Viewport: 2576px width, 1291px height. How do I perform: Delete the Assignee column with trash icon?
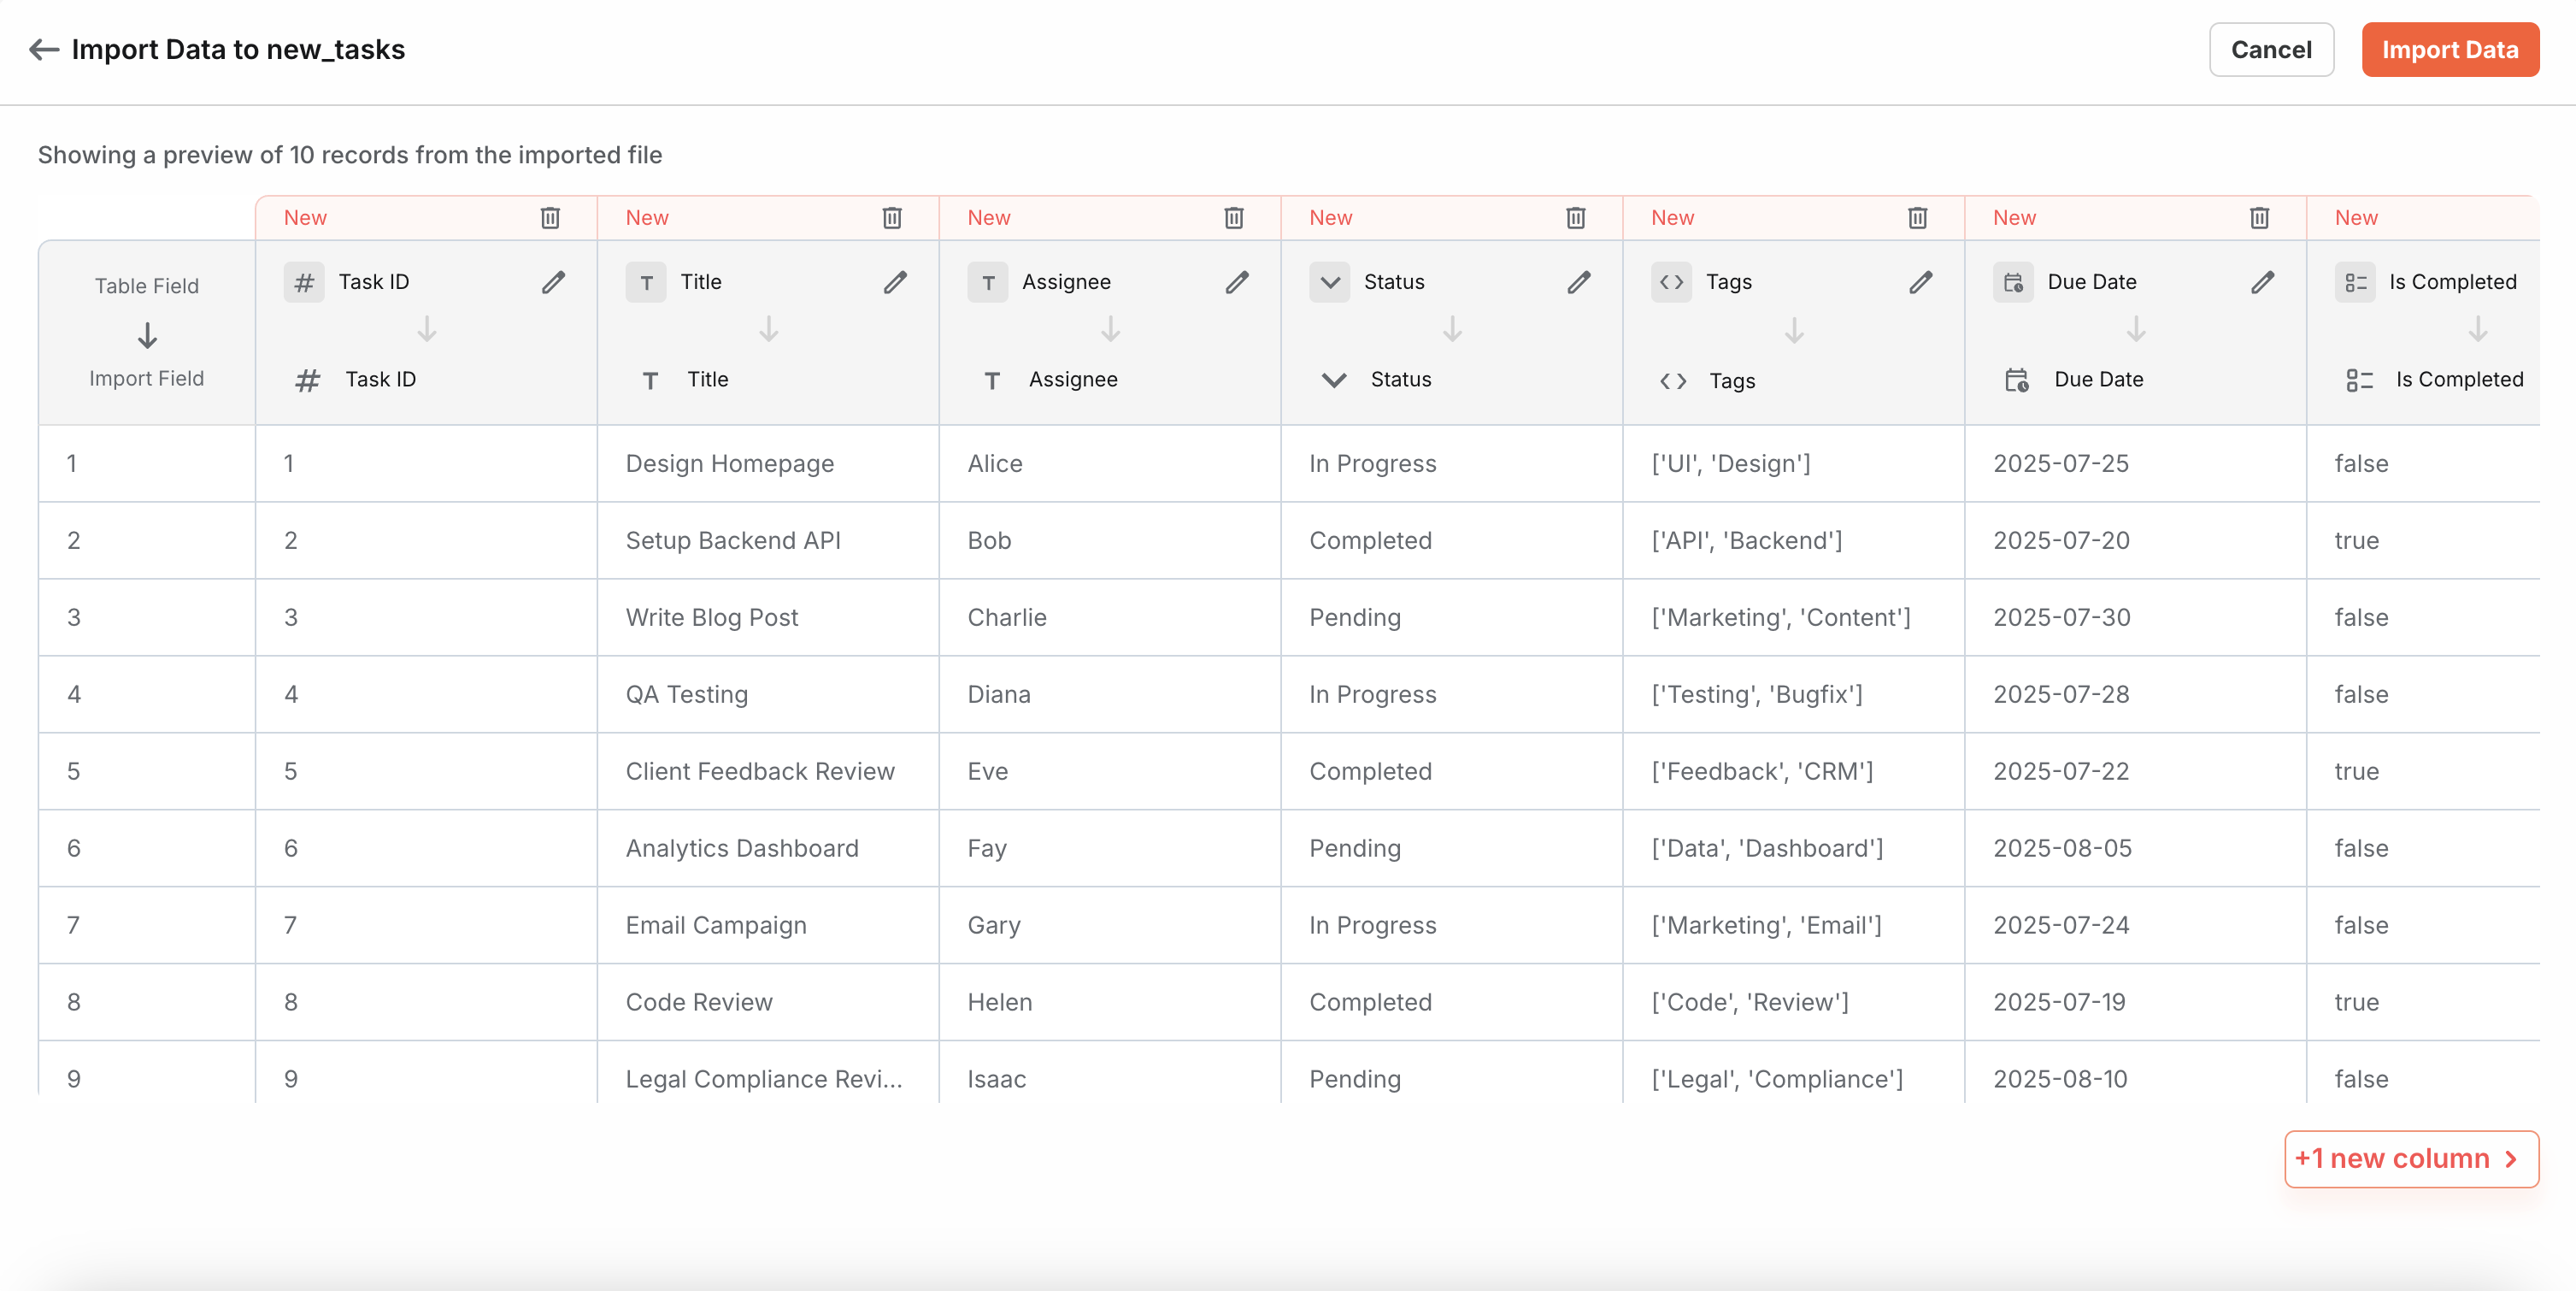[x=1234, y=217]
